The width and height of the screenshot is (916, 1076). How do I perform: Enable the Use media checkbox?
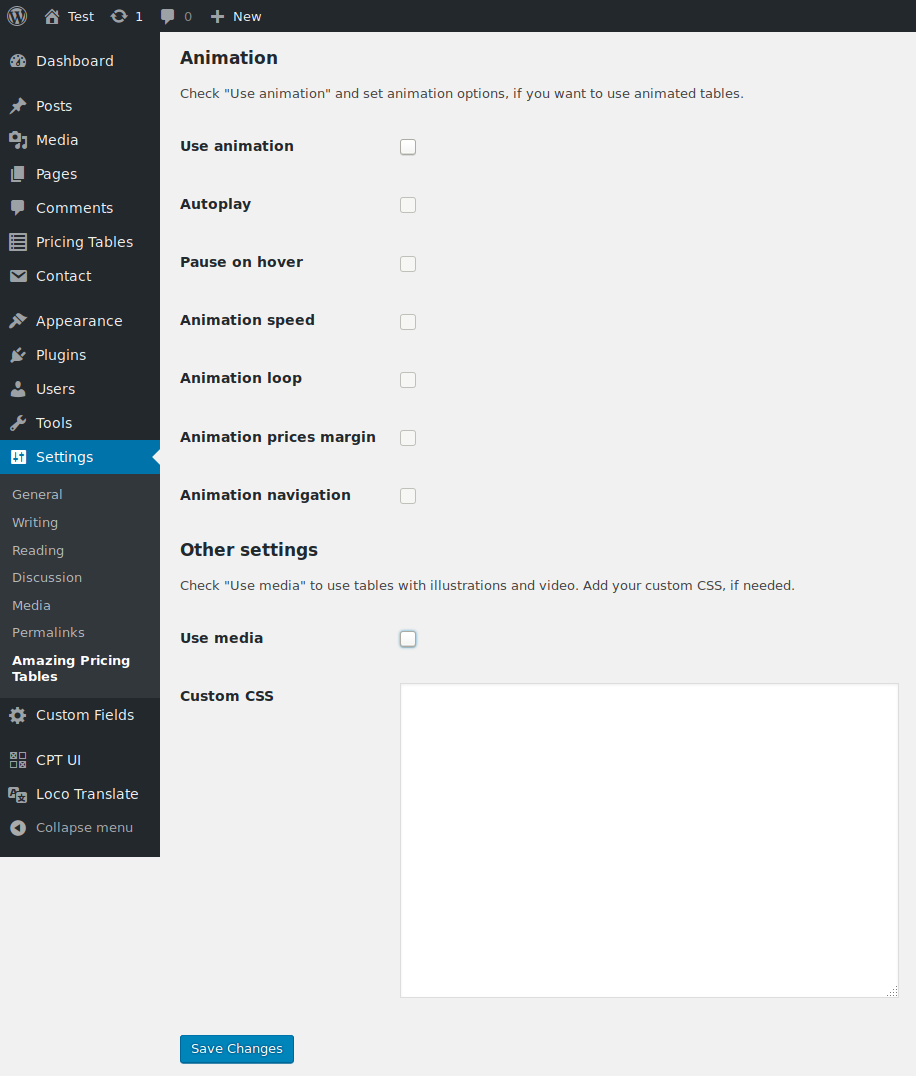point(408,639)
